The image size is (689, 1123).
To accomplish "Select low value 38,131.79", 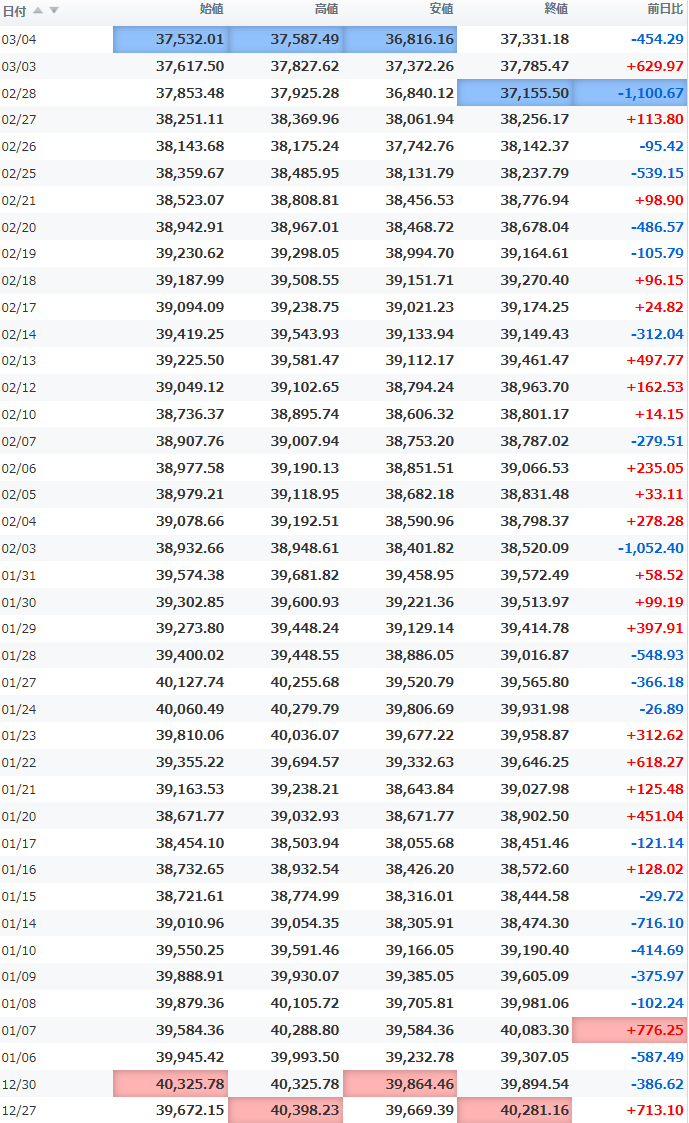I will tap(420, 173).
